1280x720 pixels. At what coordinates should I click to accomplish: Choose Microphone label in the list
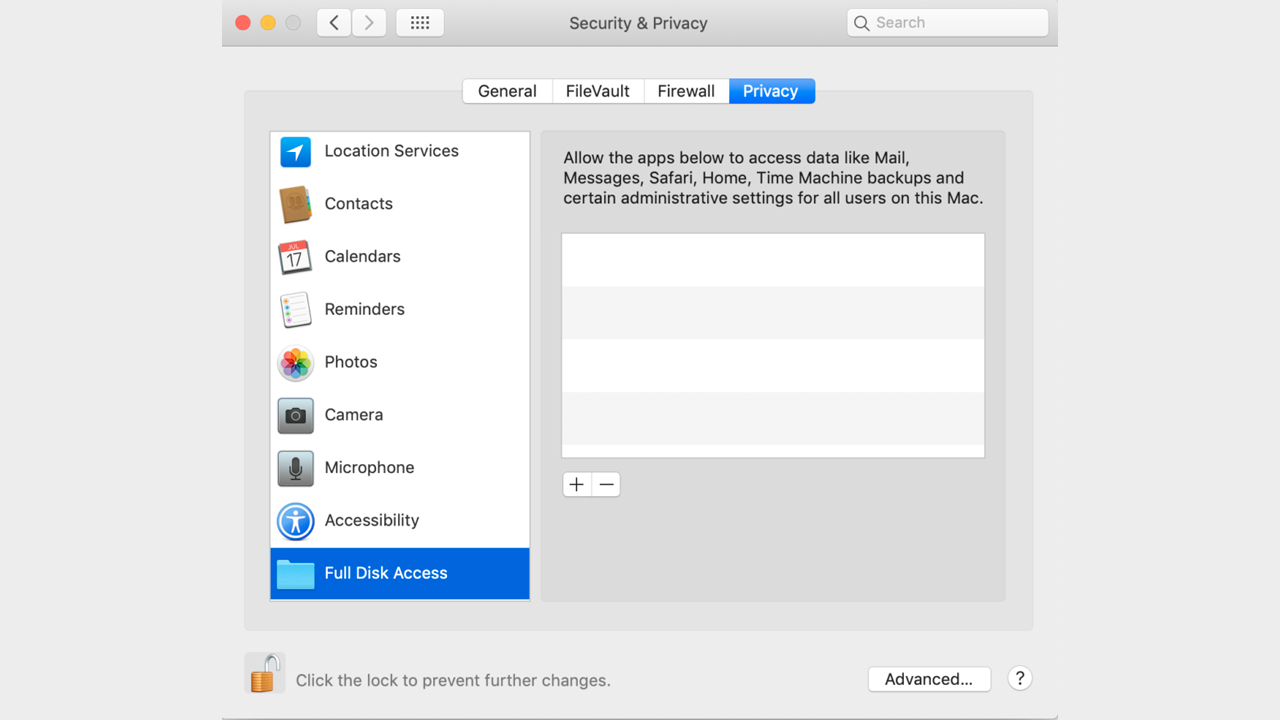click(370, 468)
